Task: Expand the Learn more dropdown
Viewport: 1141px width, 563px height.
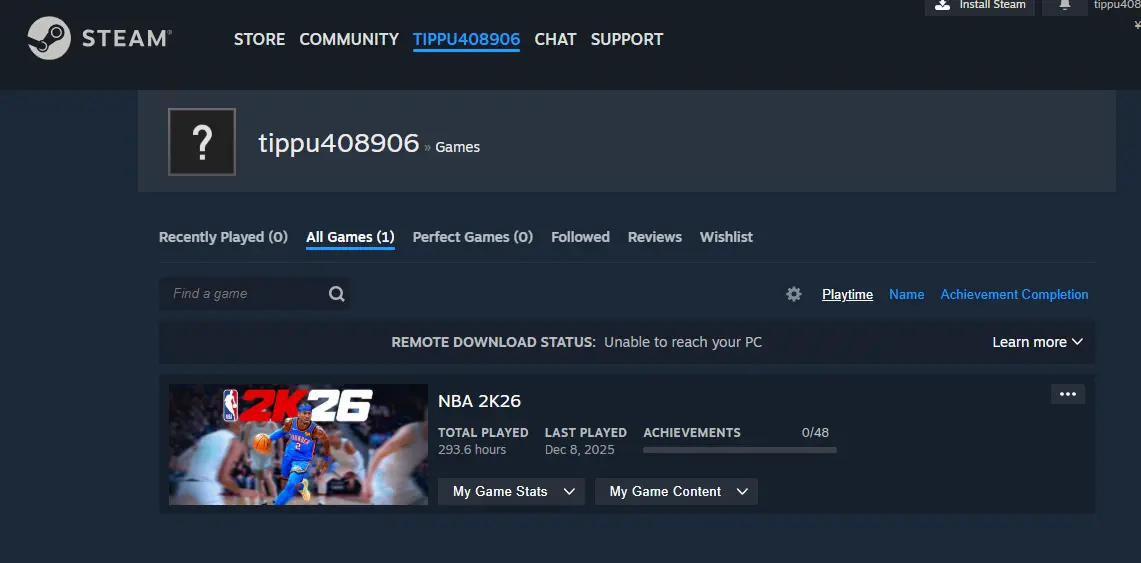Action: (x=1038, y=342)
